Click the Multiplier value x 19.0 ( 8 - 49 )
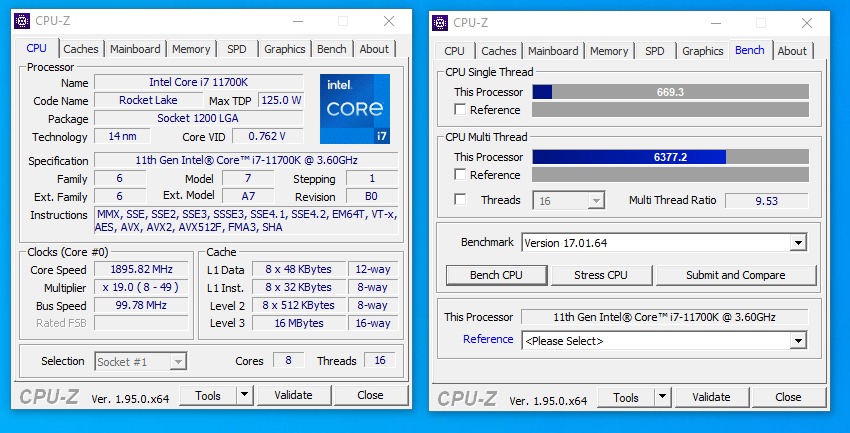The width and height of the screenshot is (850, 433). coord(141,287)
